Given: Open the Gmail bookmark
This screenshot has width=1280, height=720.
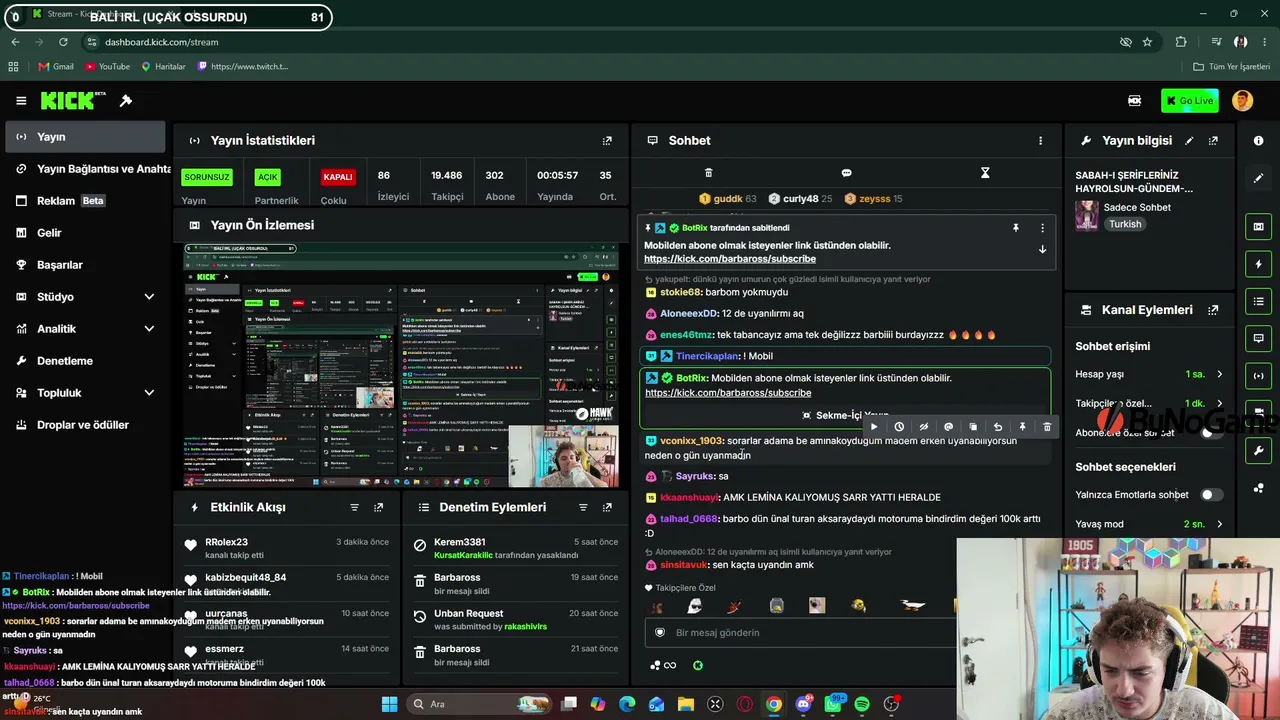Looking at the screenshot, I should click(56, 67).
